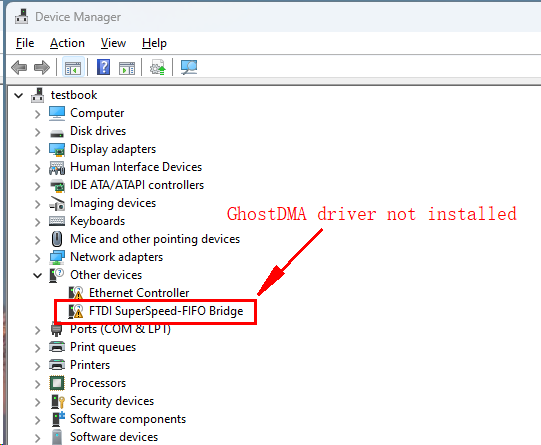Open the Action menu
Image resolution: width=541 pixels, height=445 pixels.
(x=67, y=43)
